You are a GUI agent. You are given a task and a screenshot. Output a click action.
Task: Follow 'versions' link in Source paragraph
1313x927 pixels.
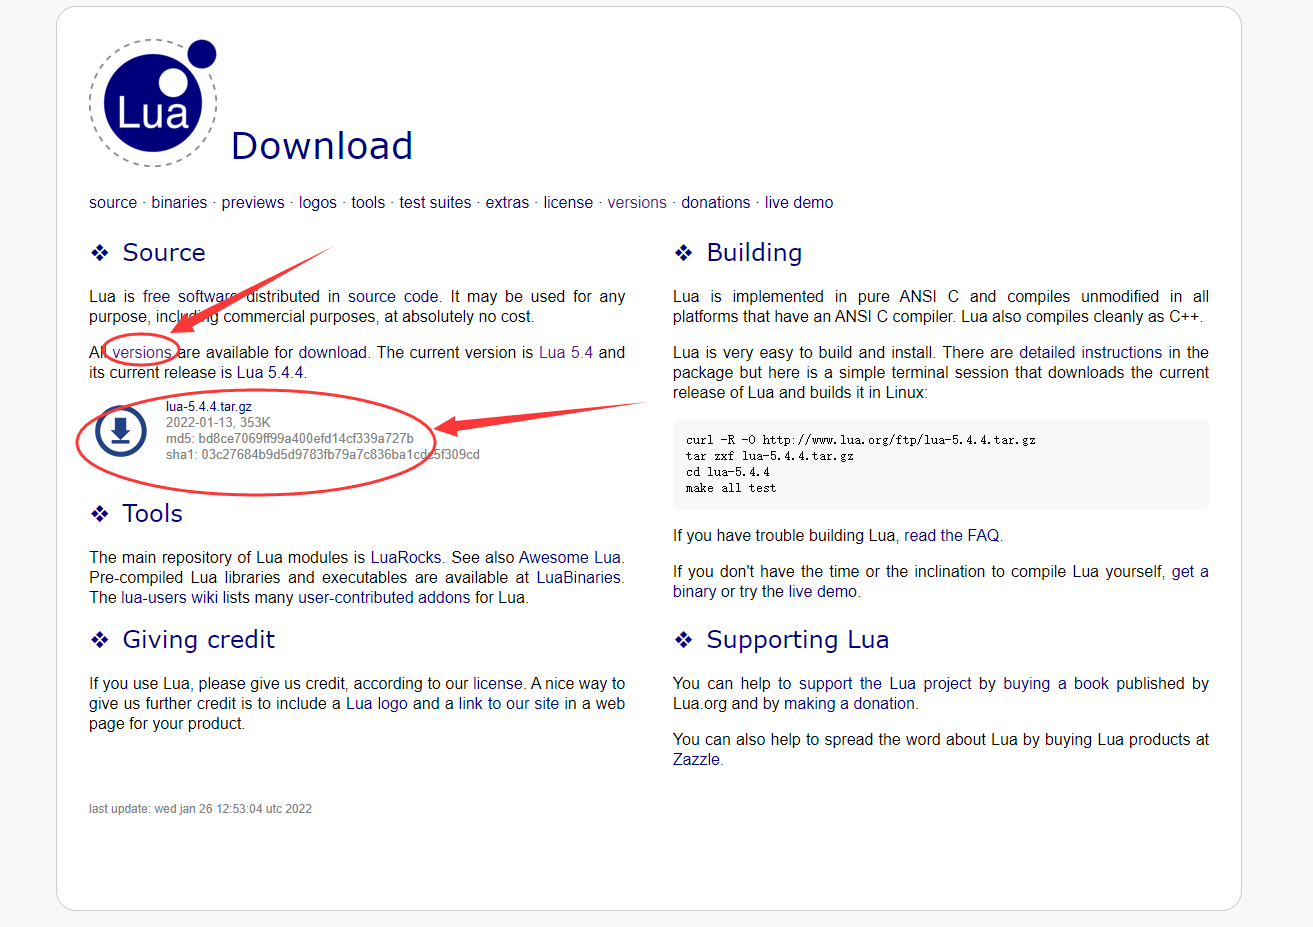click(142, 352)
